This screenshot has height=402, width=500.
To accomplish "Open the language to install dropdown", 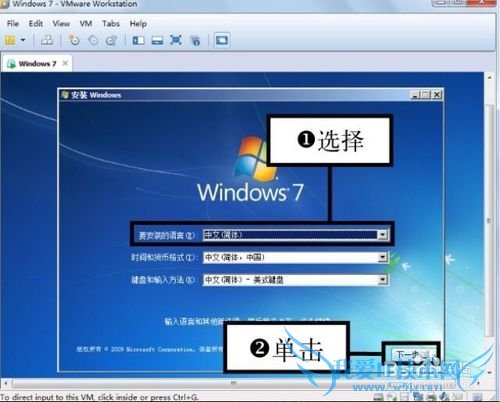I will [383, 235].
